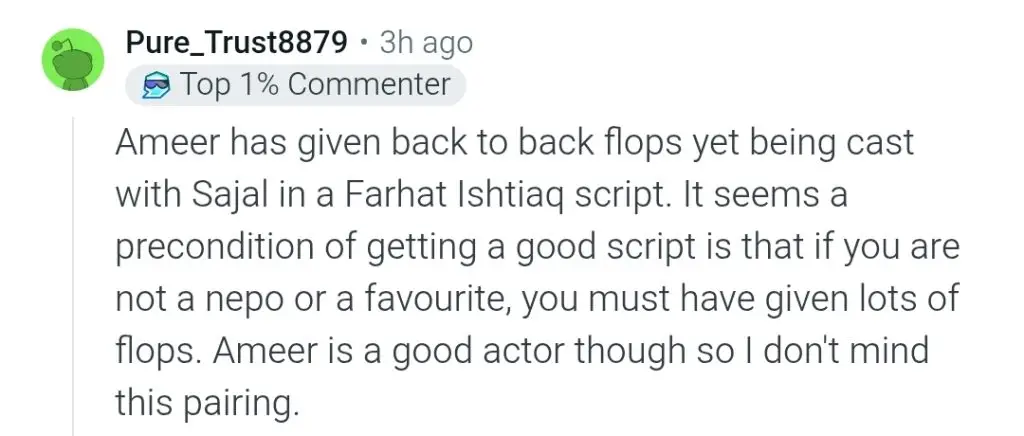Screen dimensions: 1024x436
Task: Open the green Snoo avatar of Pure_Trust8879
Action: 73,59
